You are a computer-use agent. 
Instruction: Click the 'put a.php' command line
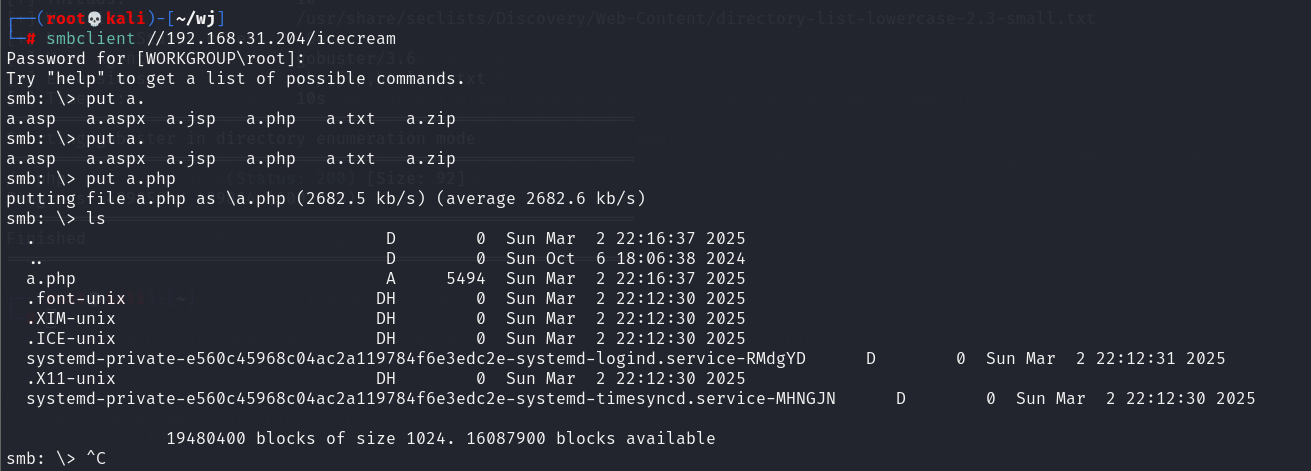pos(91,178)
